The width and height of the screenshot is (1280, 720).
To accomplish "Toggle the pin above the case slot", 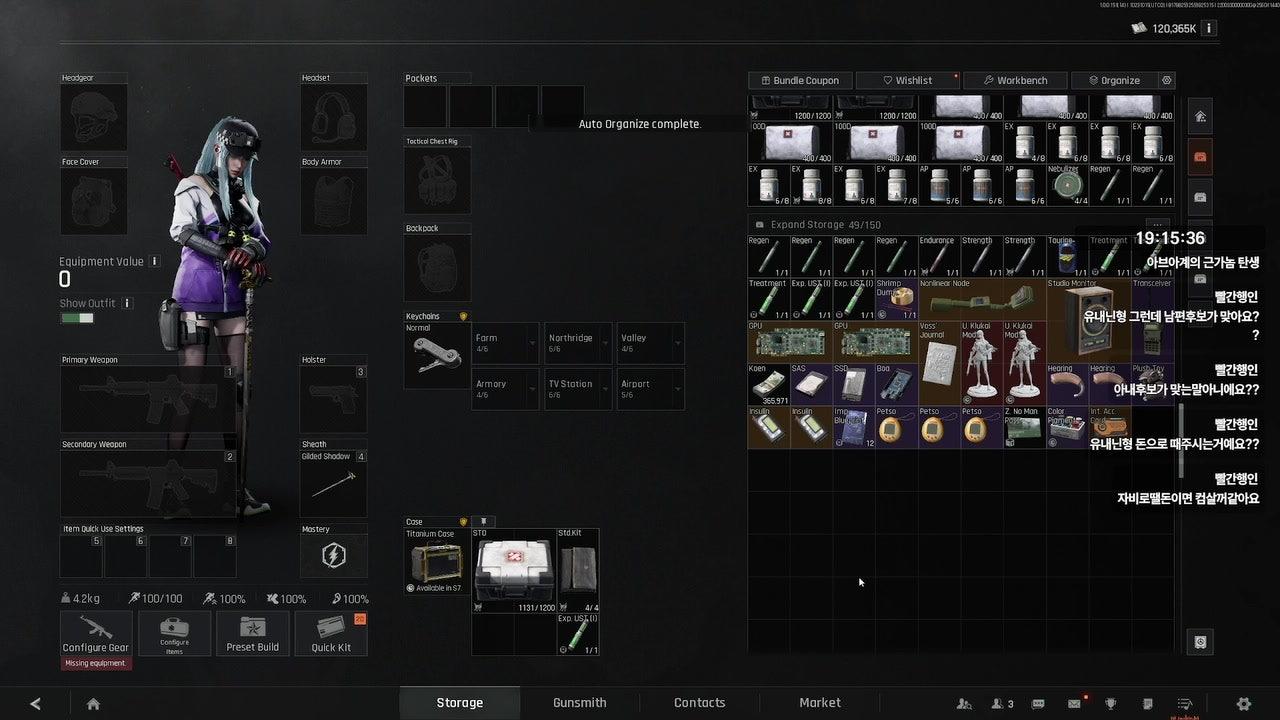I will (x=483, y=521).
